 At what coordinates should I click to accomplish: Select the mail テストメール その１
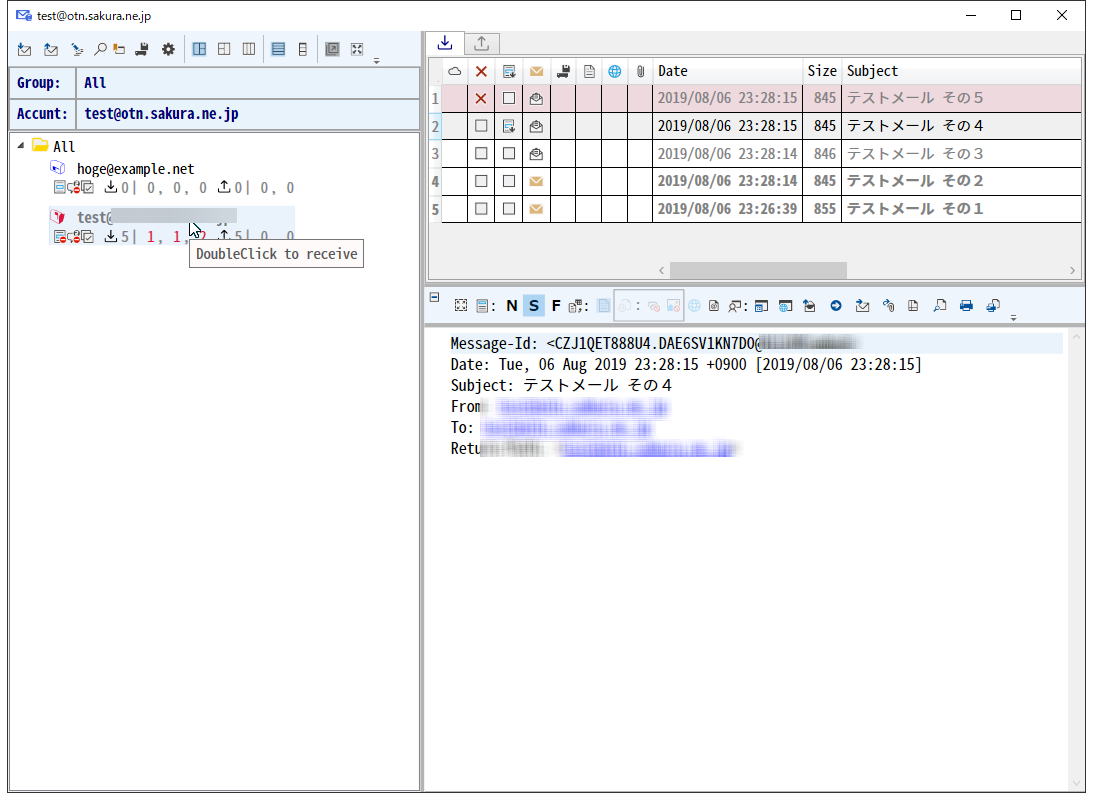[915, 208]
